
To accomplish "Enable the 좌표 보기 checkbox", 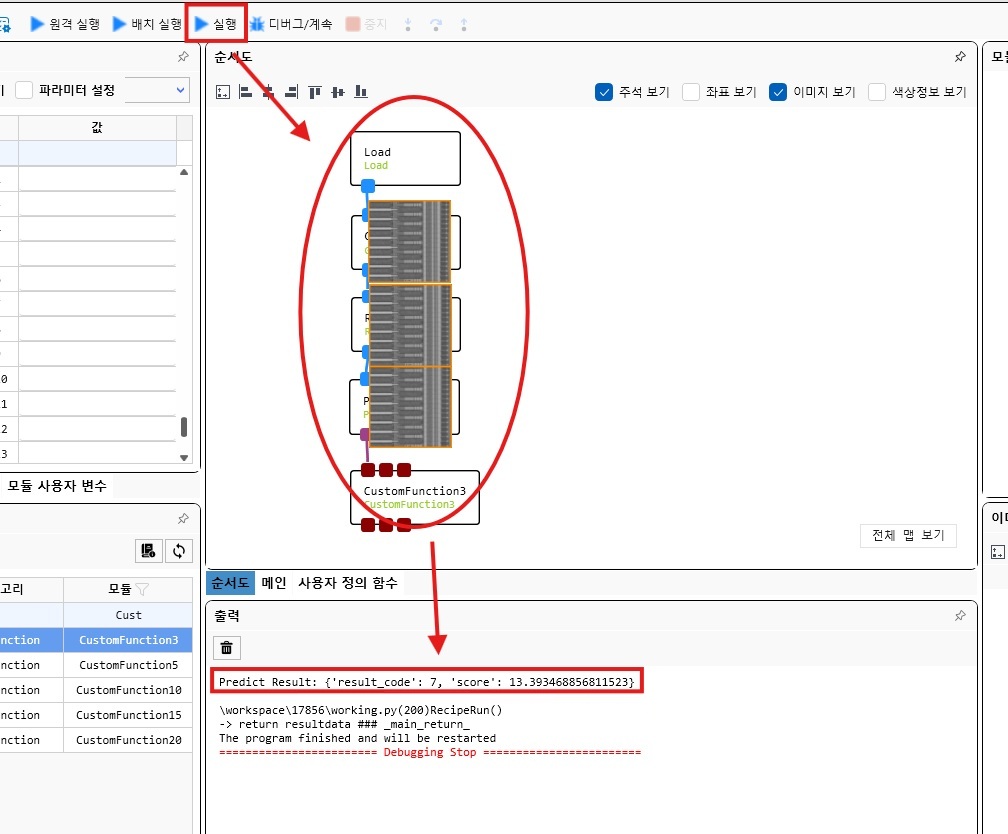I will (x=691, y=92).
